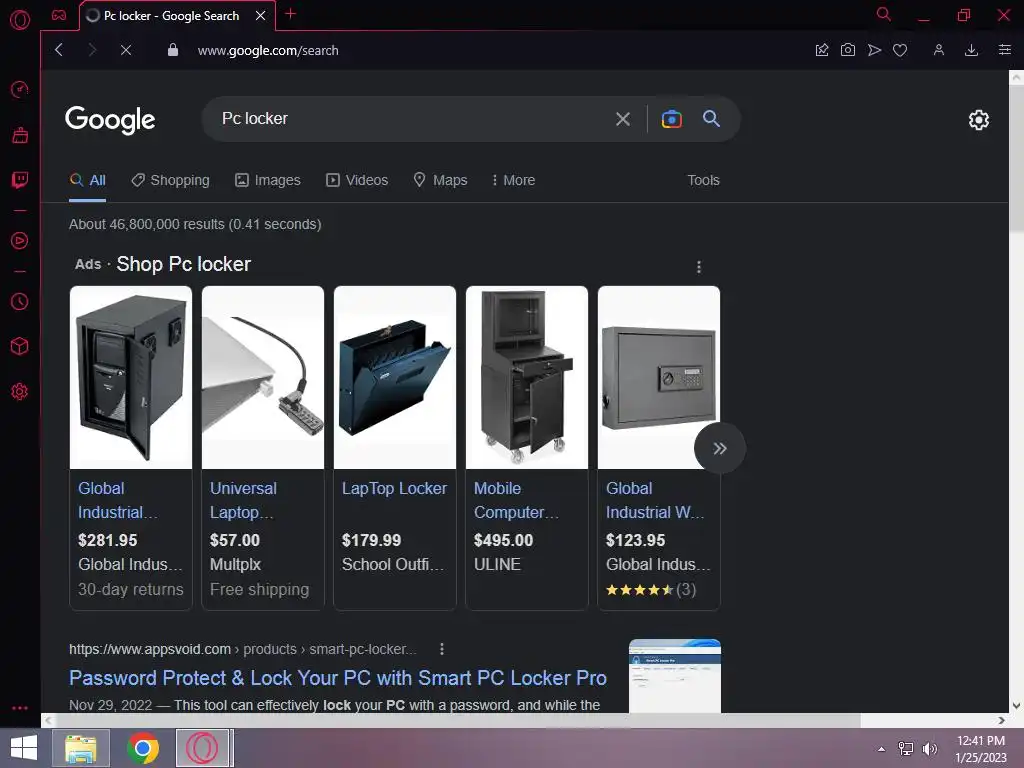
Task: Close the Pc locker tab
Action: point(261,16)
